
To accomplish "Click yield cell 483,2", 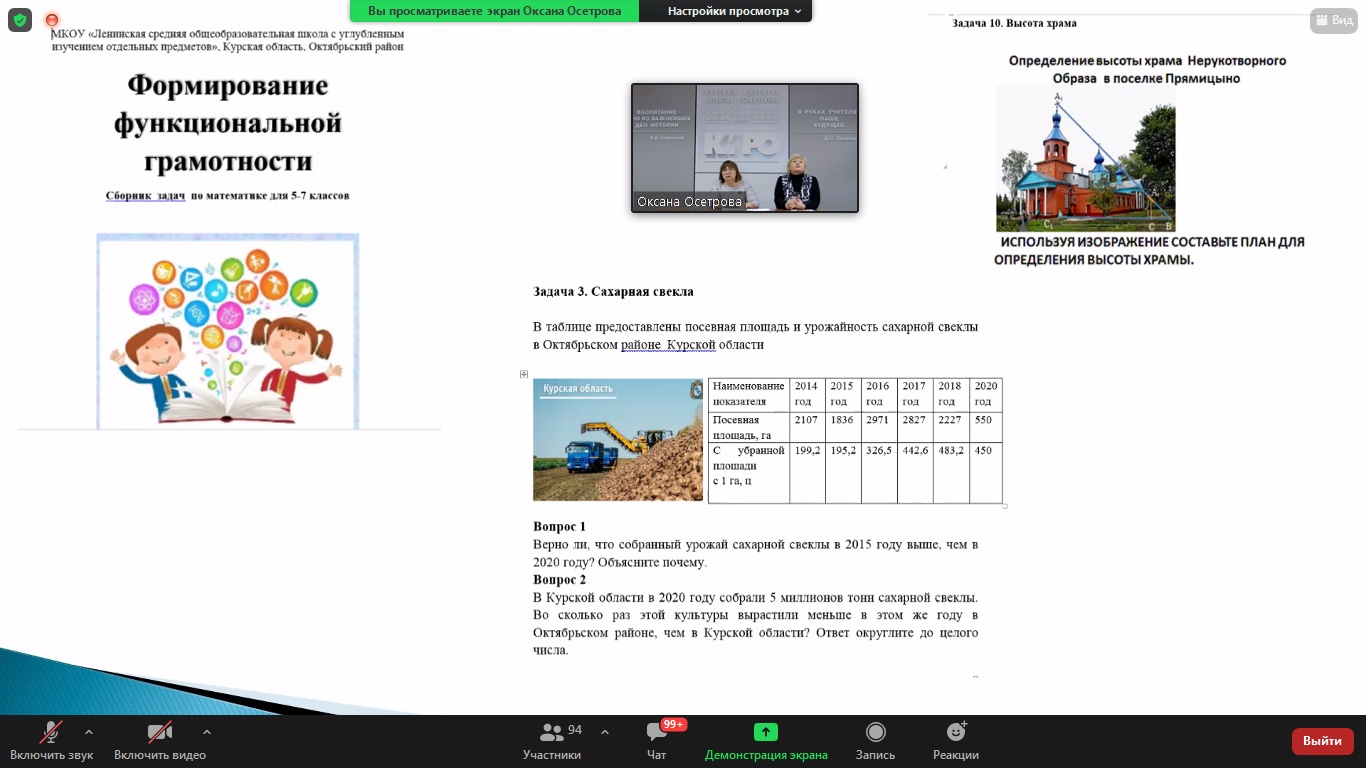I will [951, 472].
